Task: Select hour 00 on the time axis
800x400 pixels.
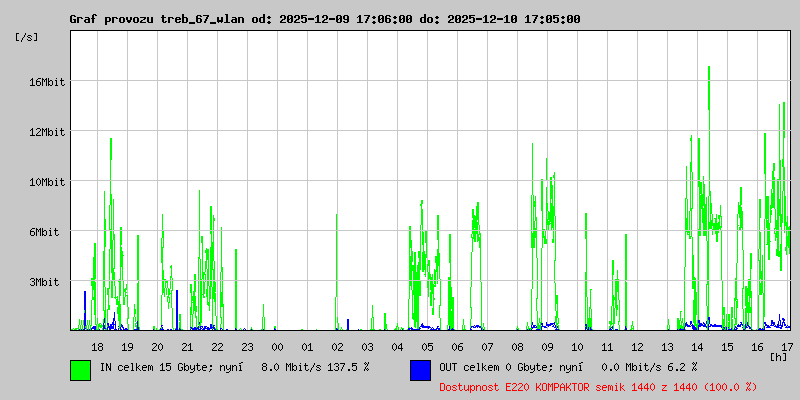Action: click(x=277, y=346)
